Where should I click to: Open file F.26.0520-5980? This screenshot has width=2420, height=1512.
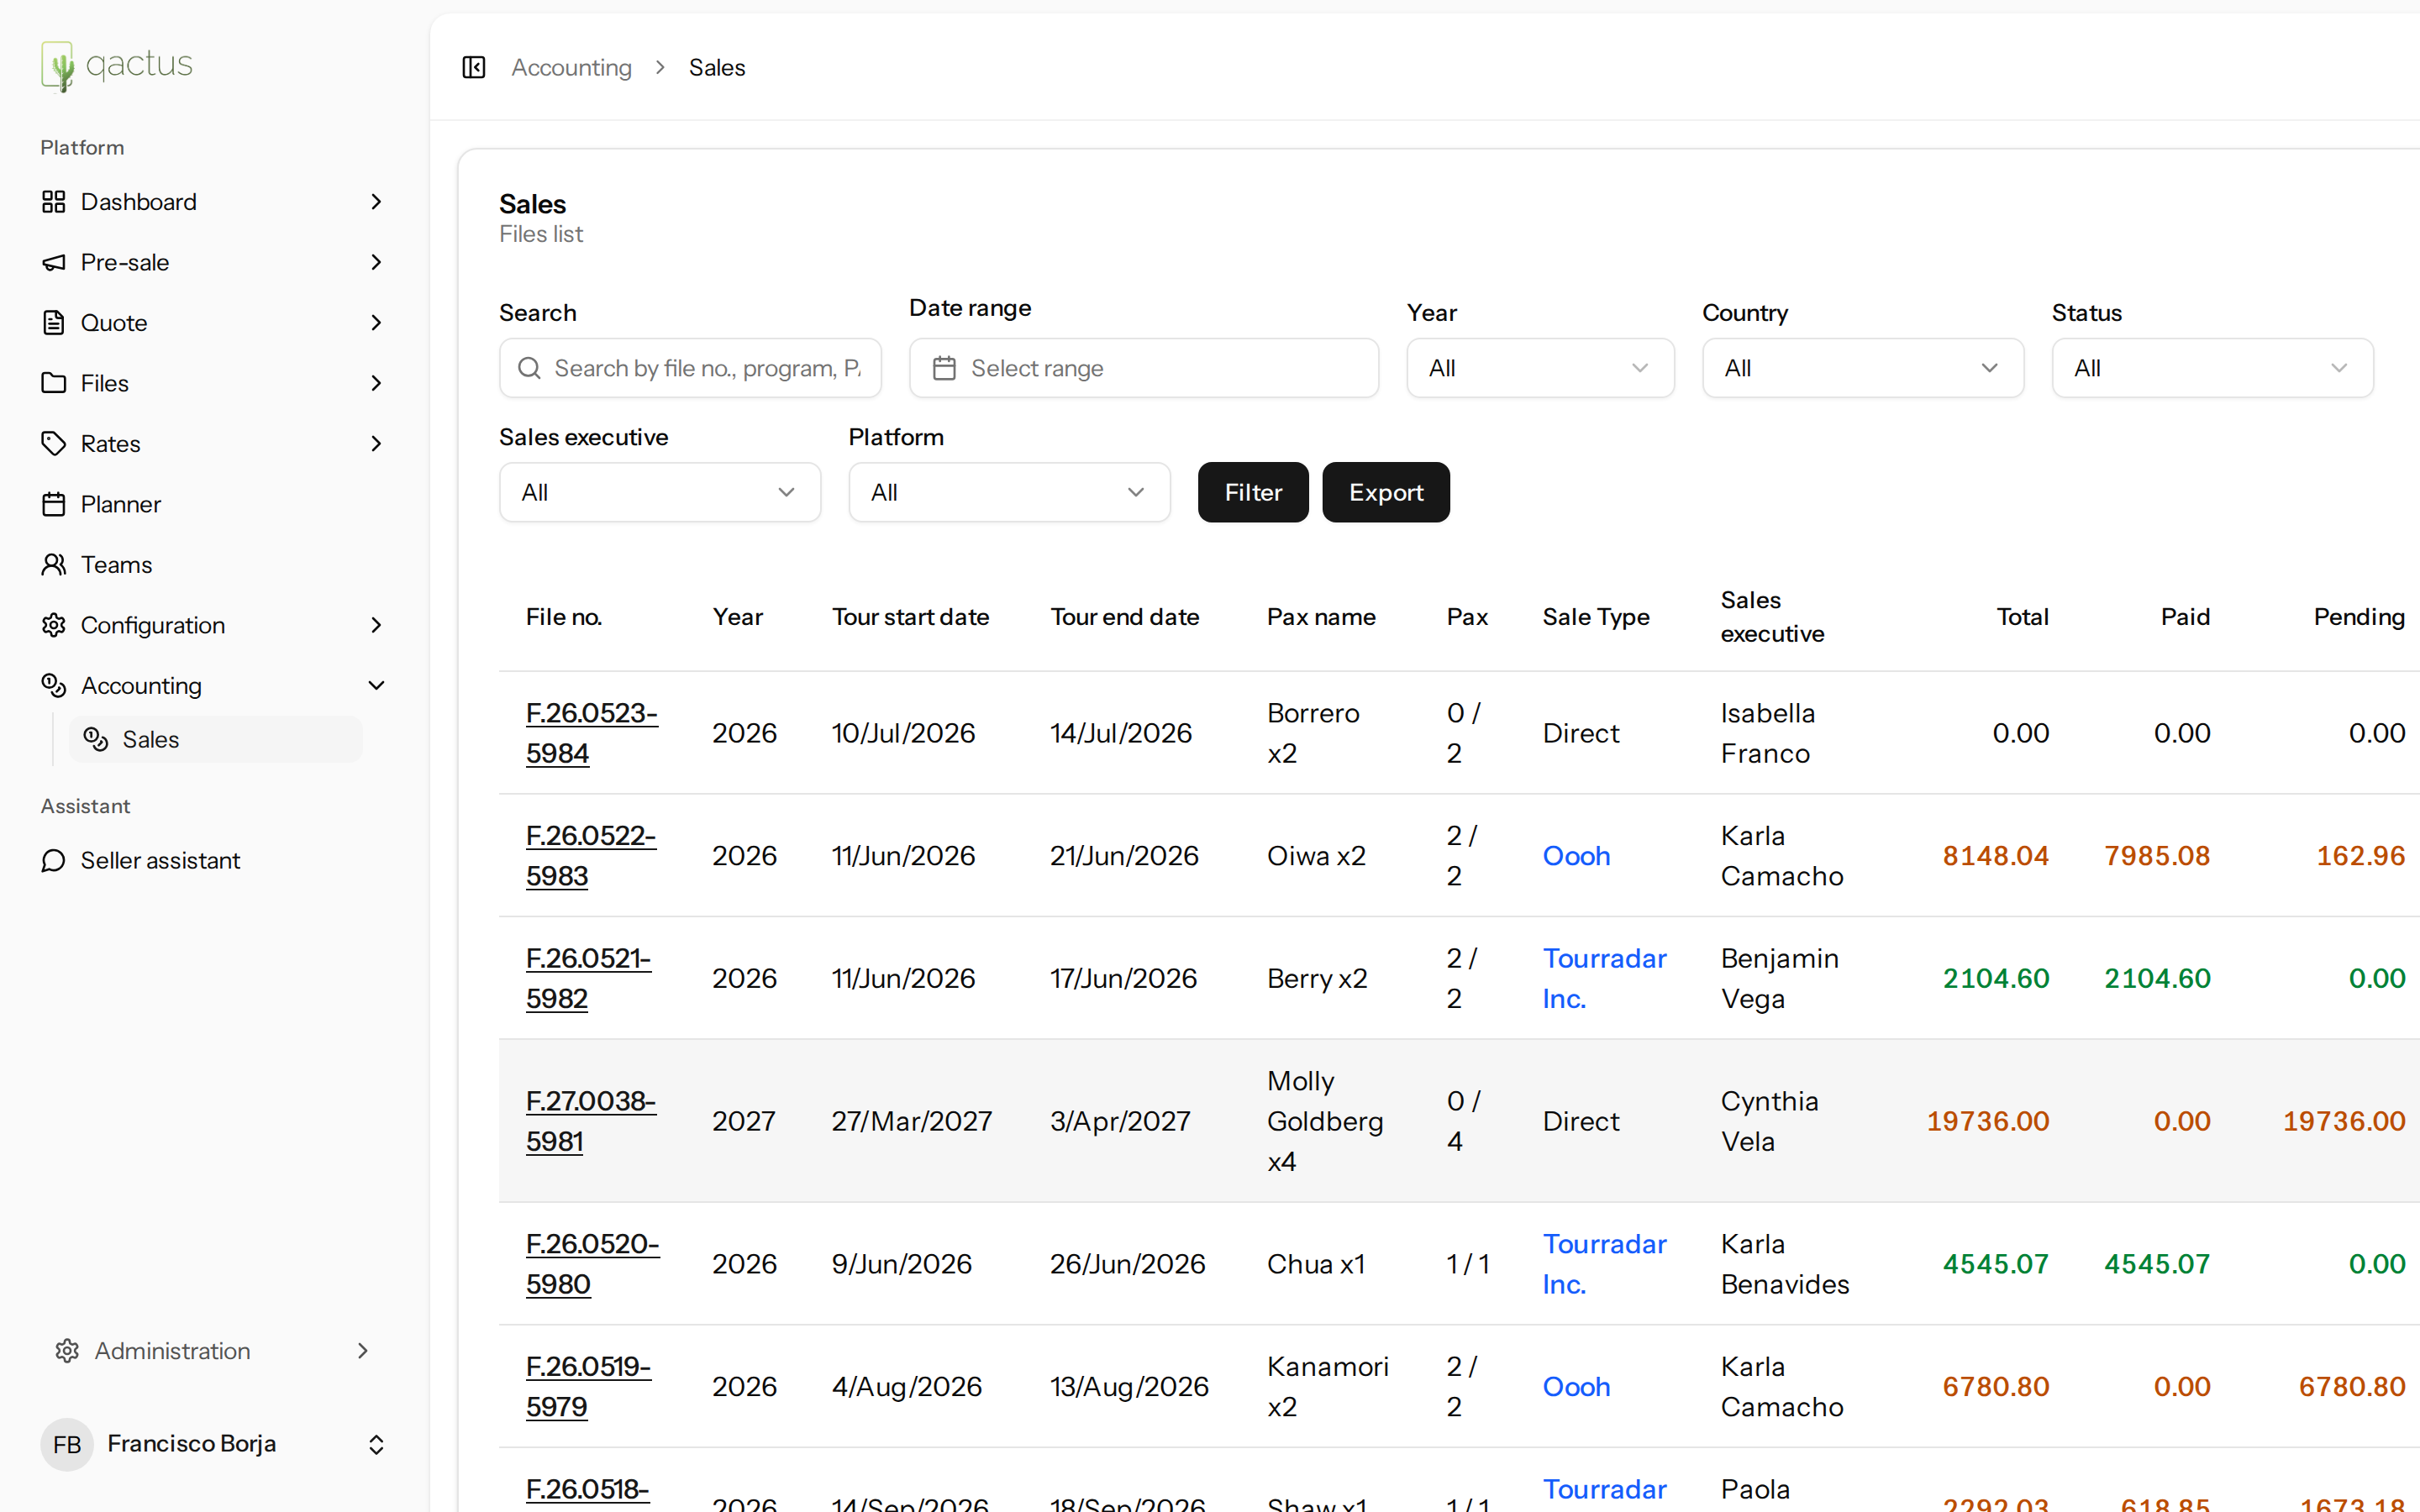pos(592,1264)
